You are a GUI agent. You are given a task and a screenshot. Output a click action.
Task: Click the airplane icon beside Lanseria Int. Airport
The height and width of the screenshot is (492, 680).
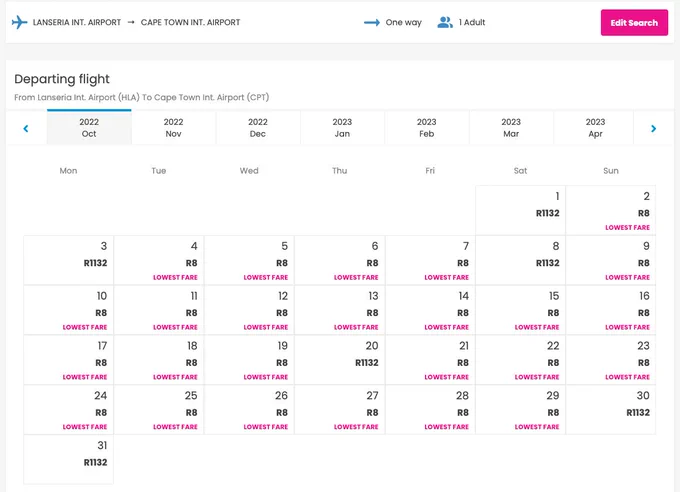tap(19, 22)
